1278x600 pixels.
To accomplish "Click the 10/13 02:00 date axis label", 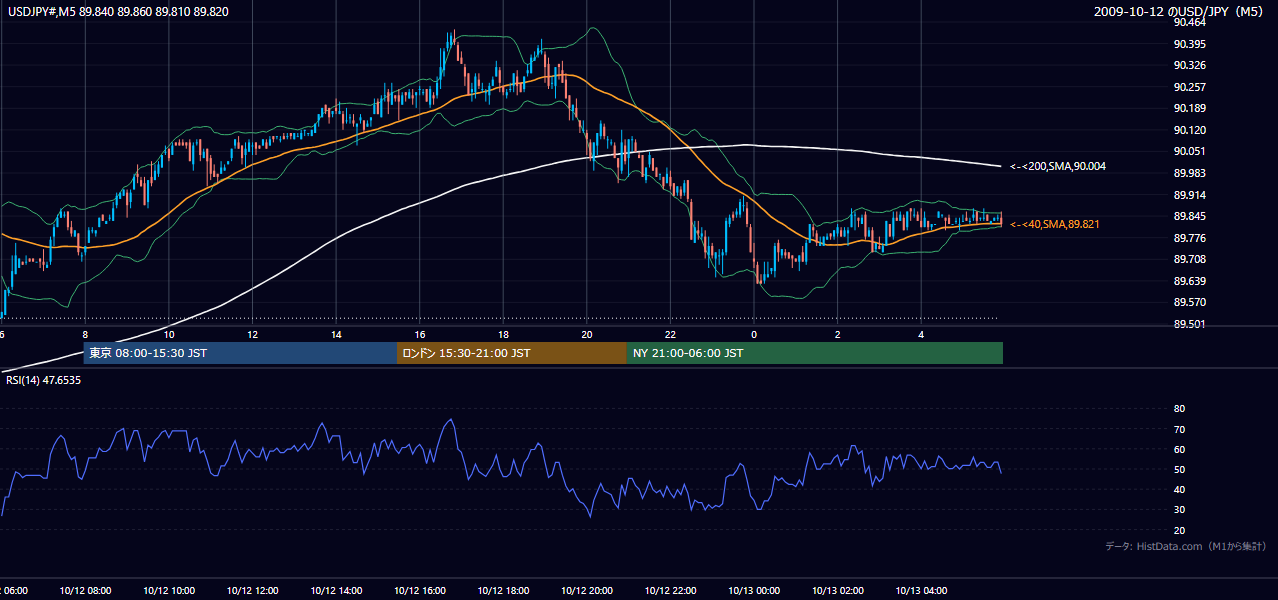I will pos(838,590).
